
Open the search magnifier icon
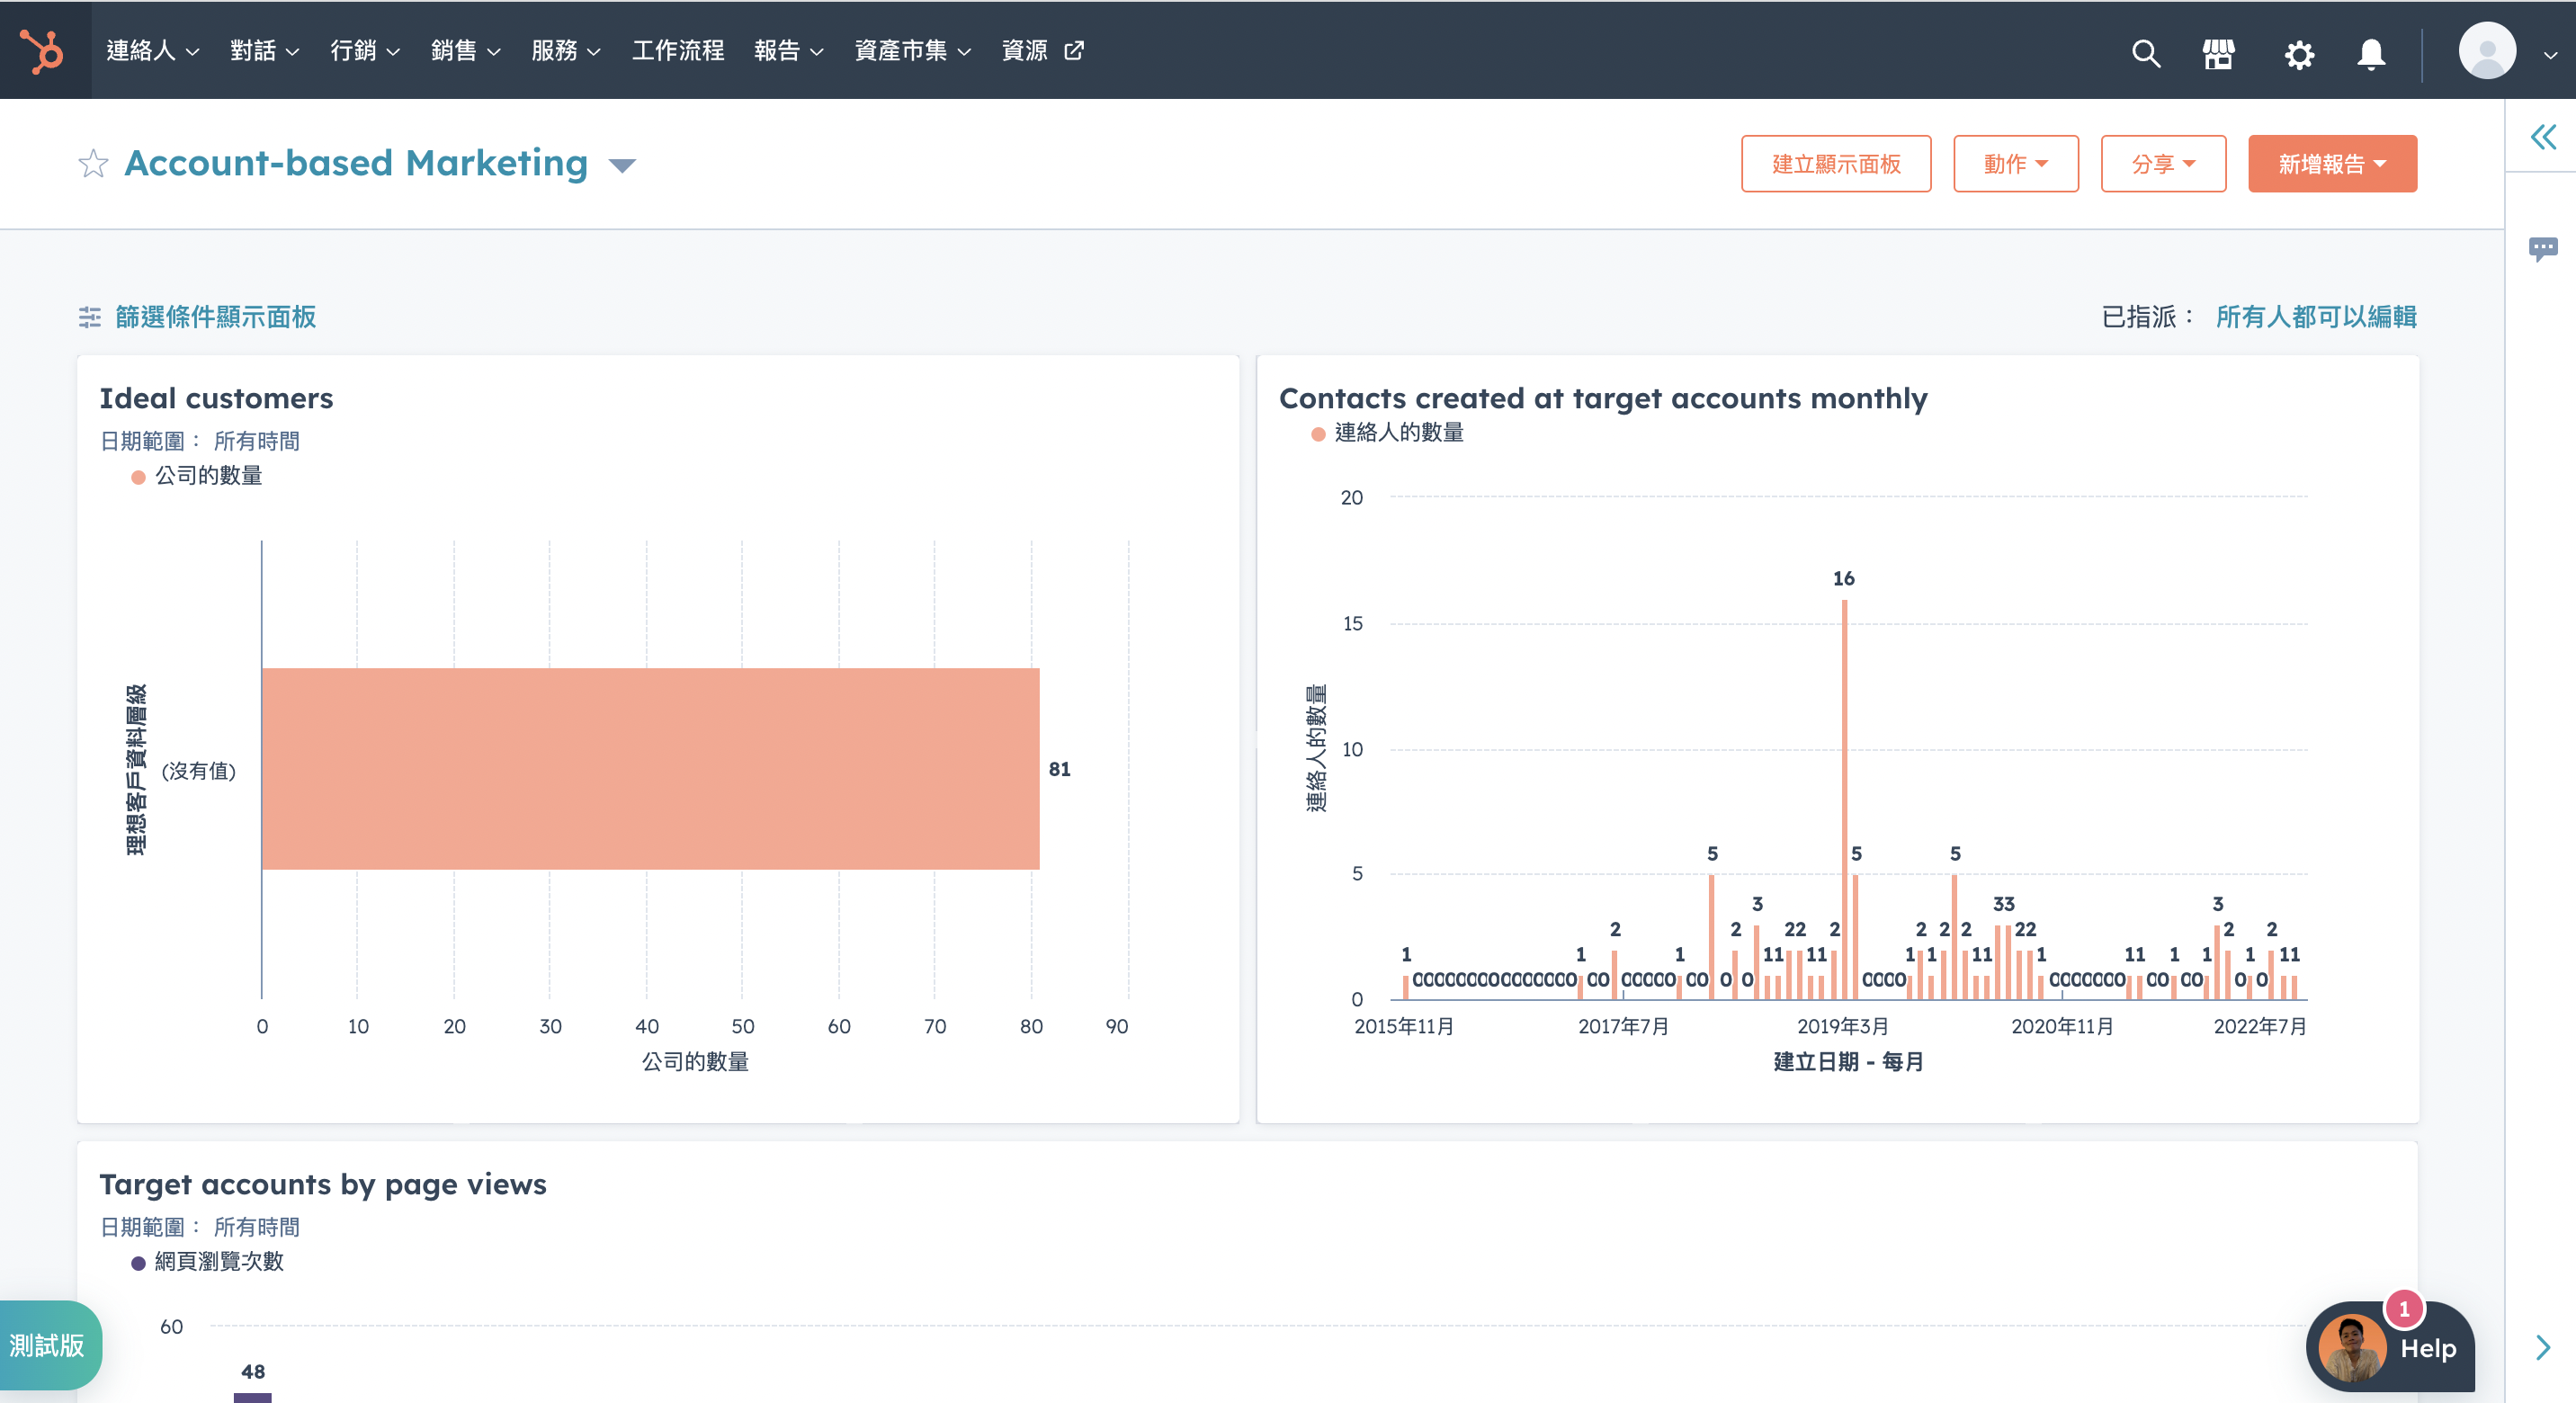[x=2145, y=53]
